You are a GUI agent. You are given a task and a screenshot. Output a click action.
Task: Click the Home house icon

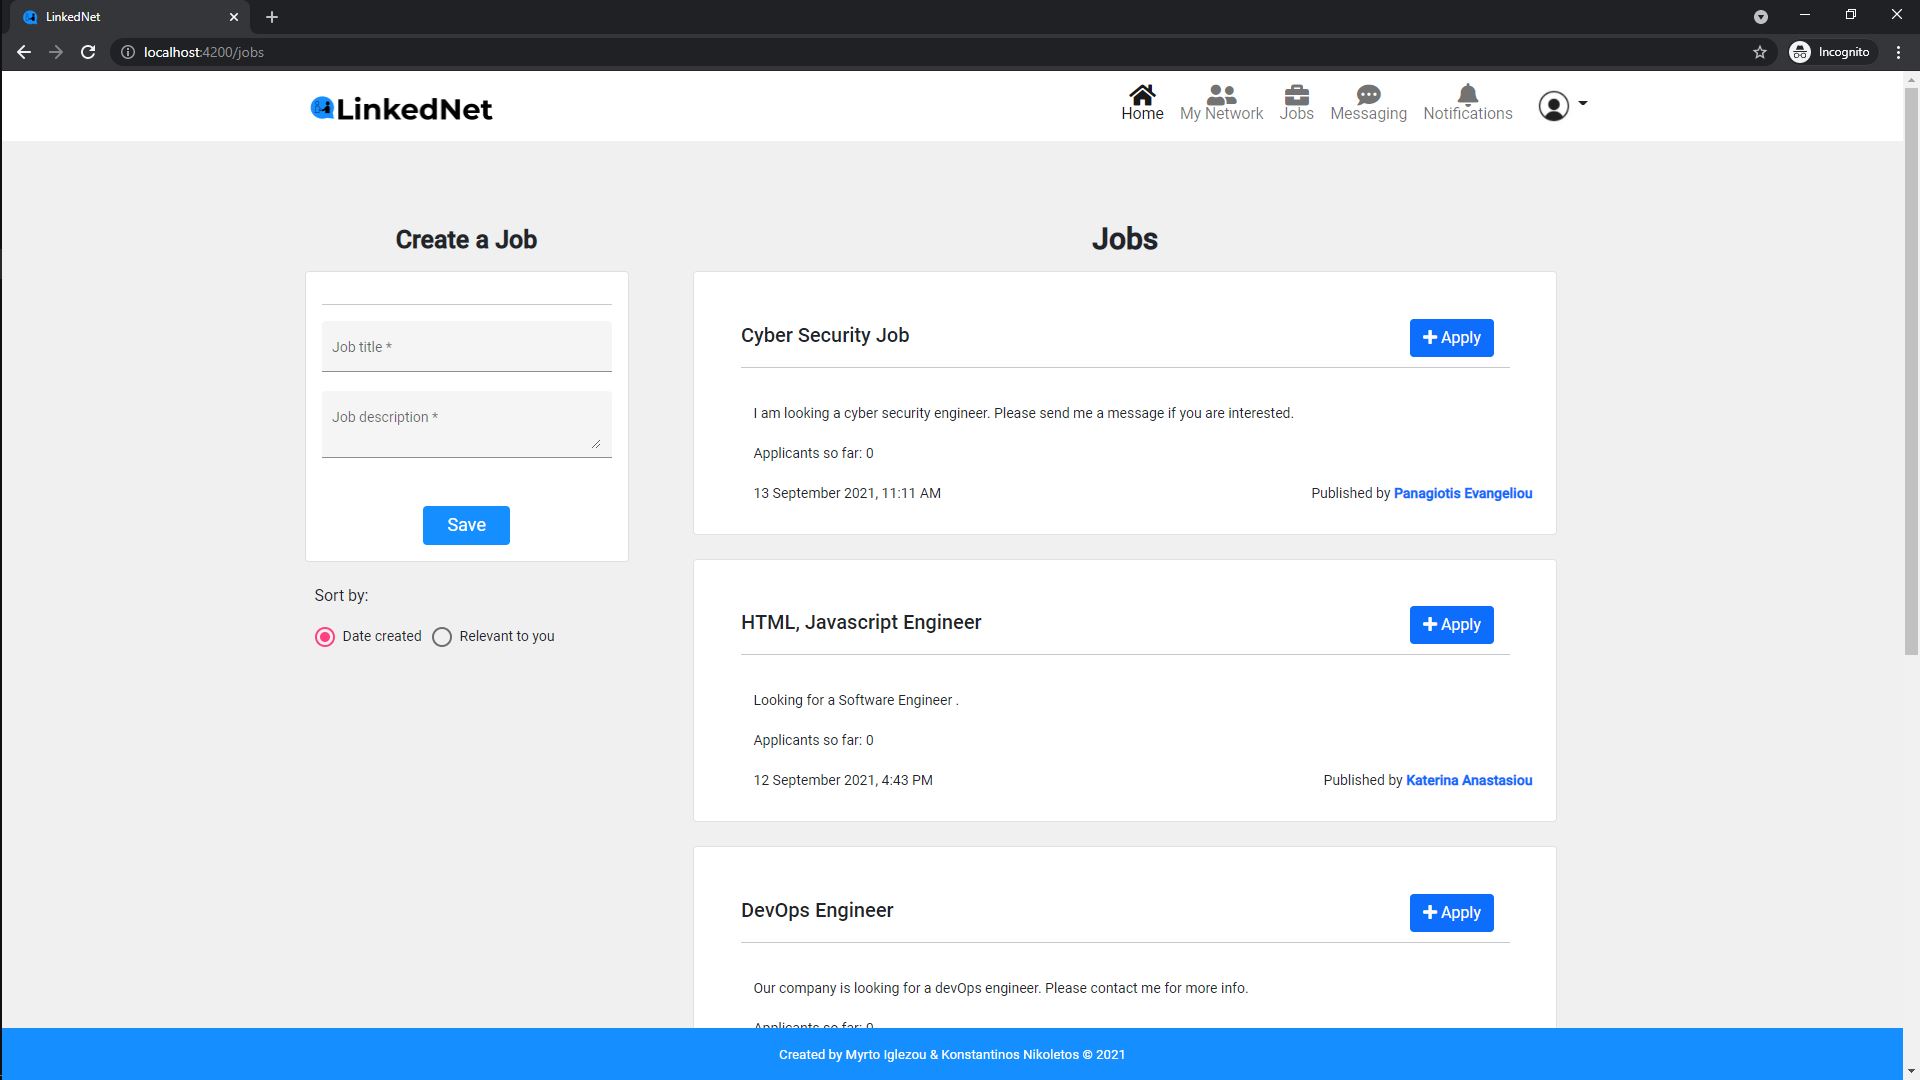[1142, 95]
